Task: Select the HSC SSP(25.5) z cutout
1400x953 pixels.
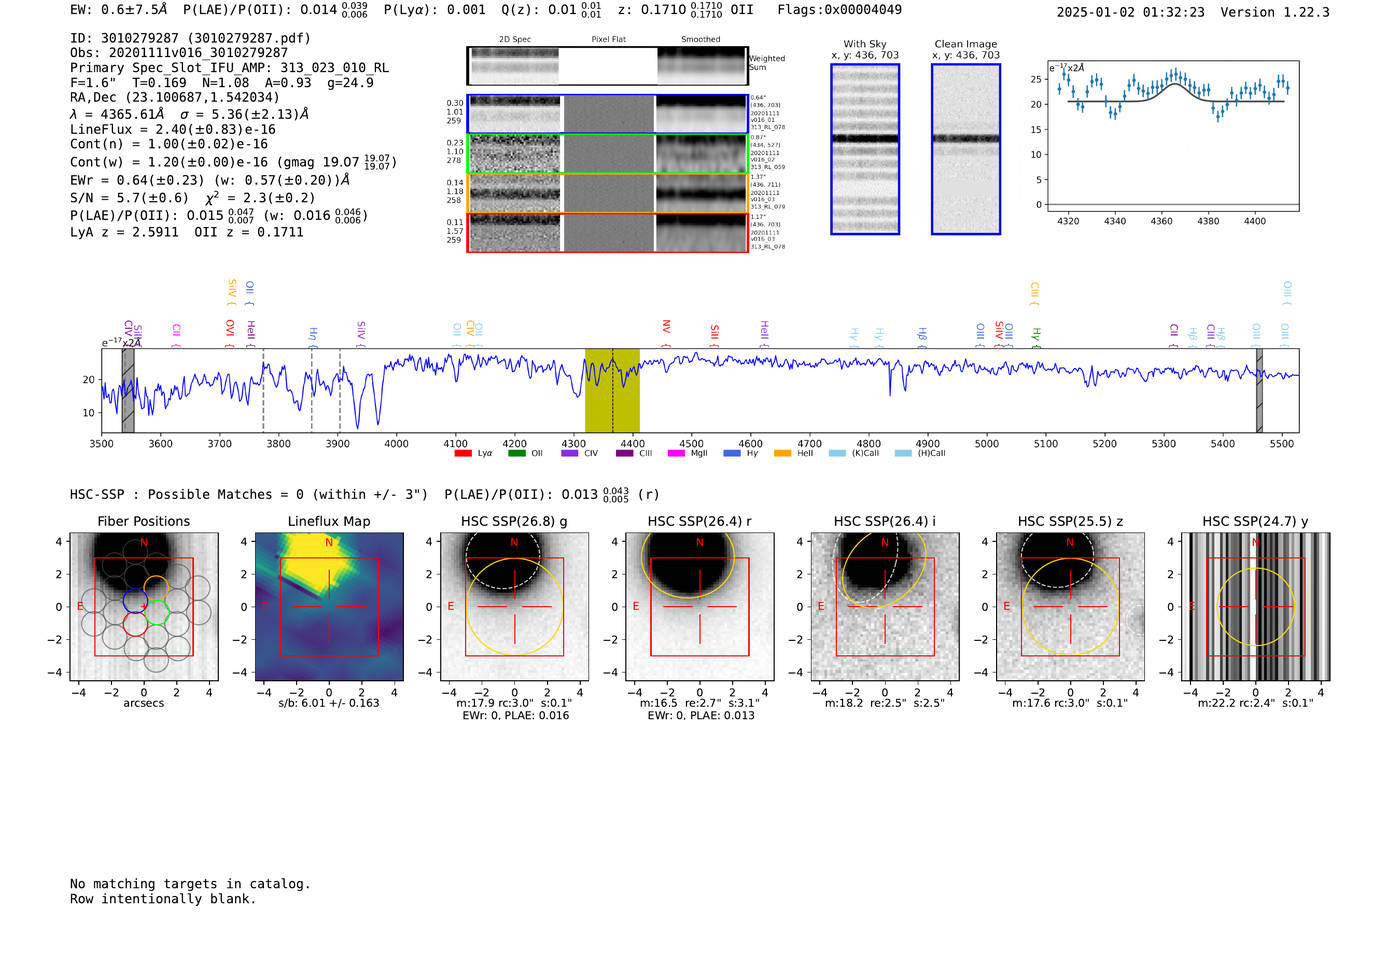Action: pyautogui.click(x=1070, y=607)
